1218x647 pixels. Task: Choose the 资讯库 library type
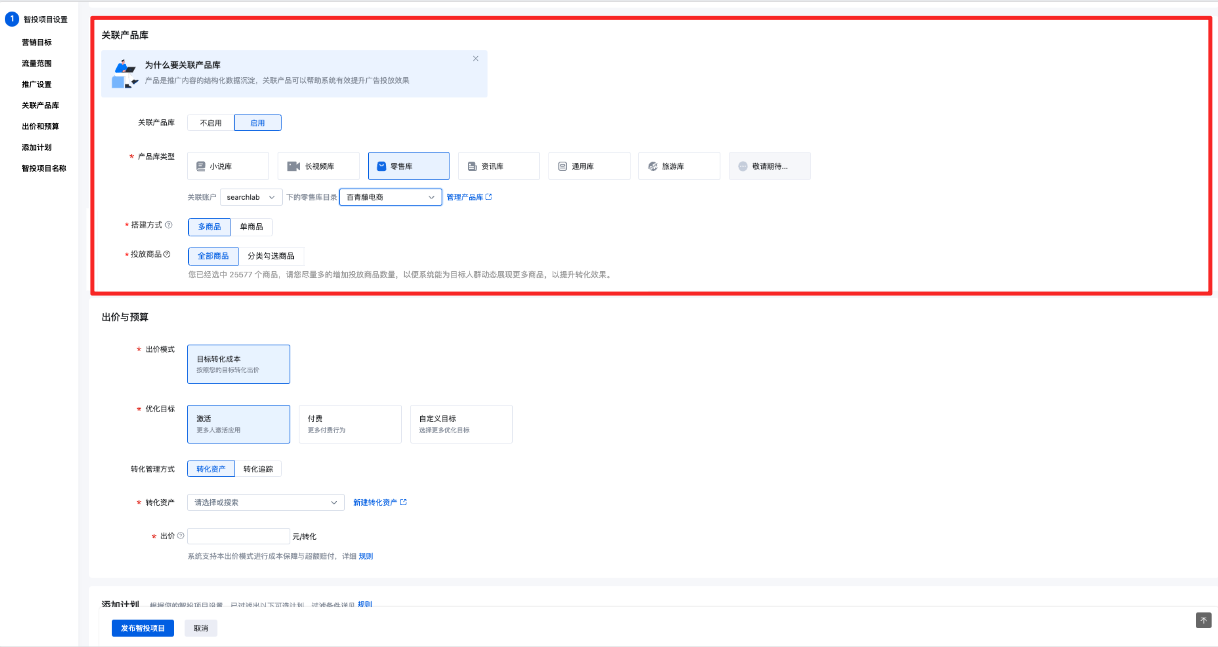pos(498,166)
